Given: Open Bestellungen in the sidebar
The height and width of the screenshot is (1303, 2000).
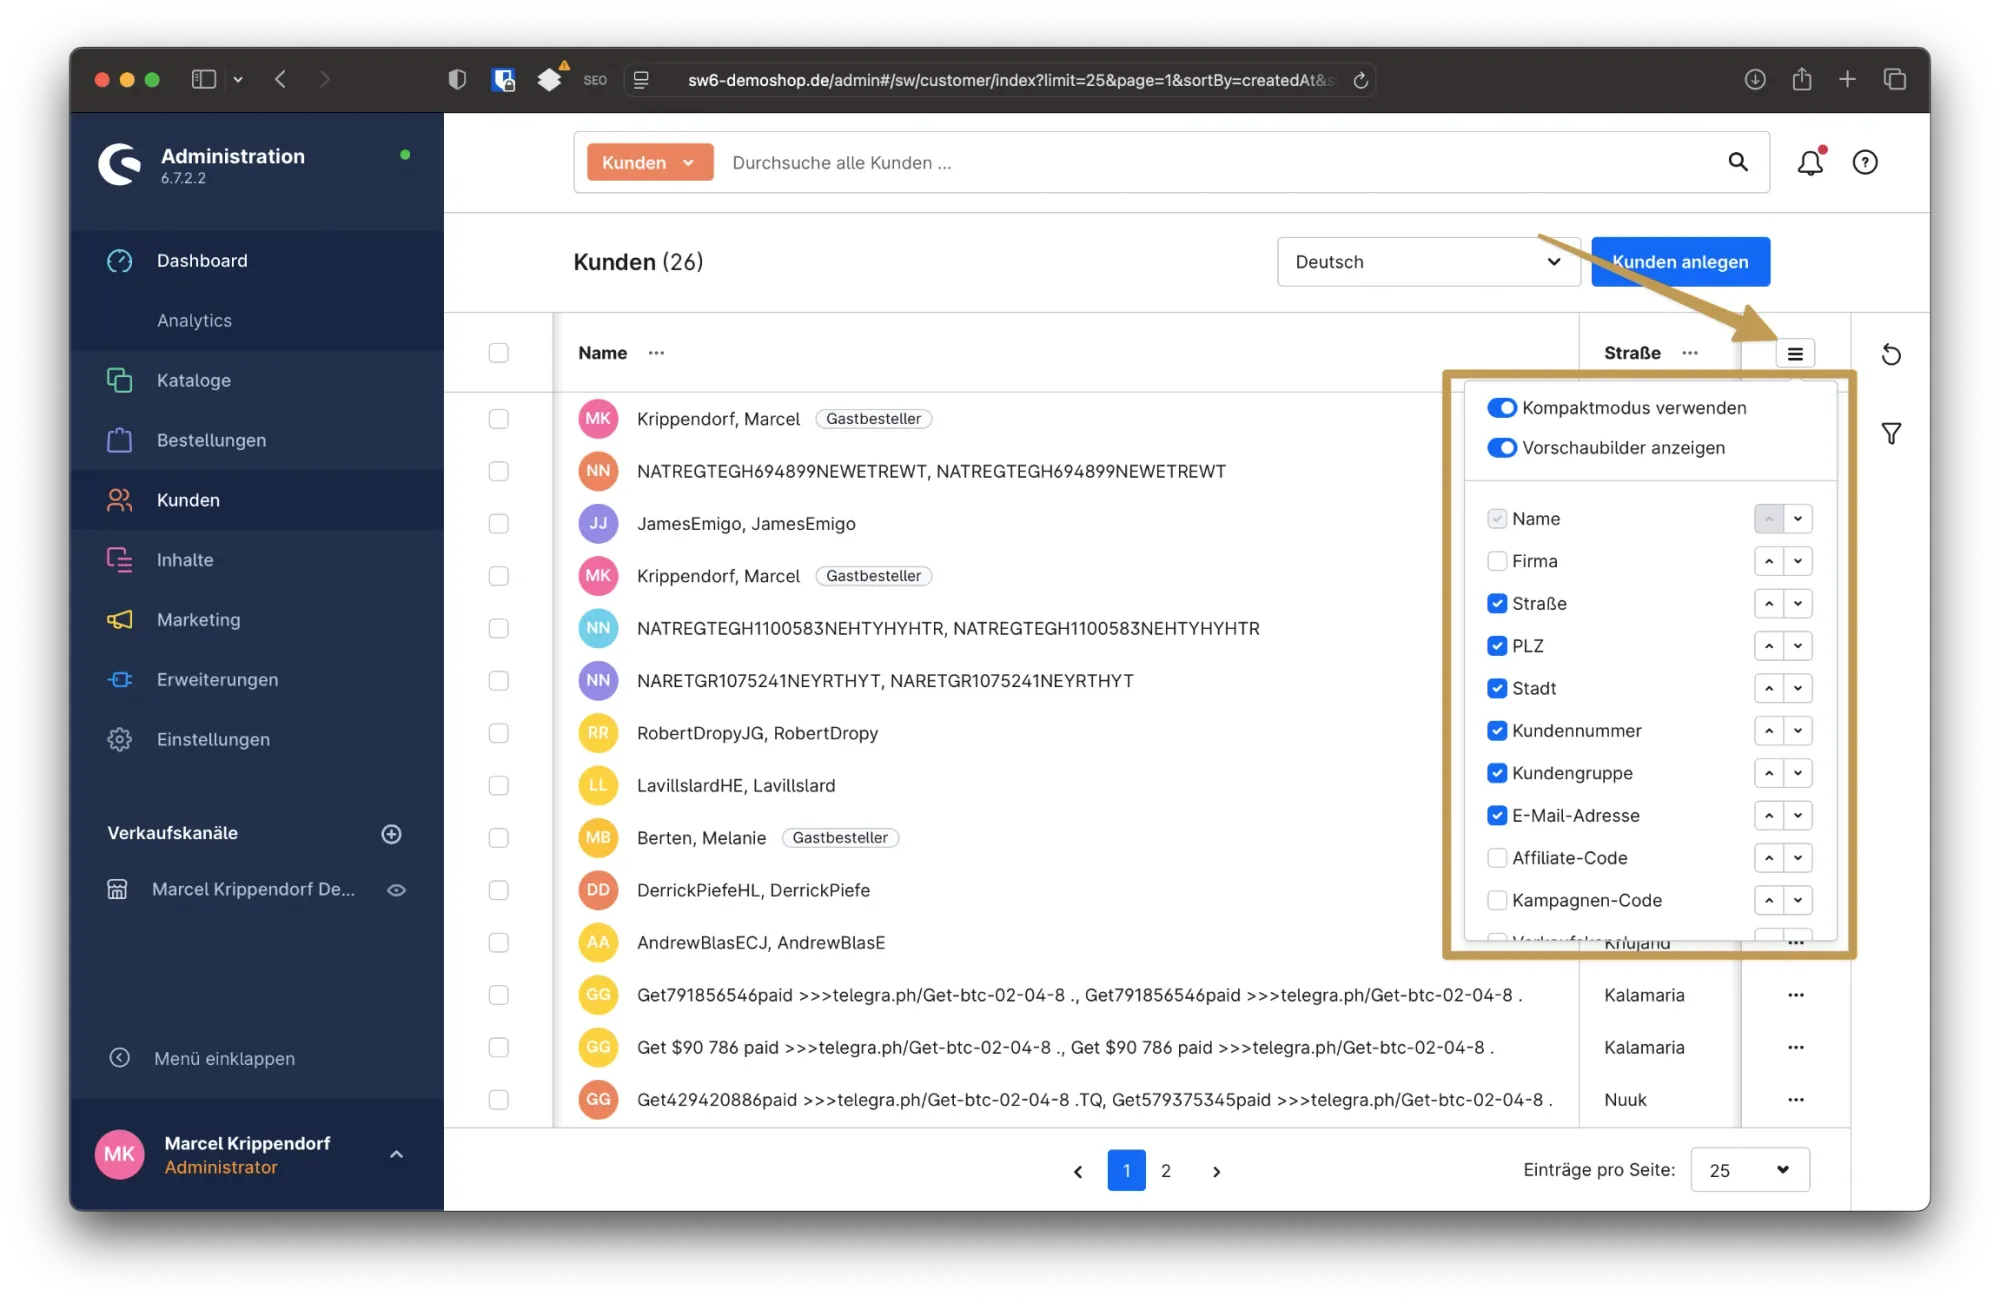Looking at the screenshot, I should pos(211,440).
